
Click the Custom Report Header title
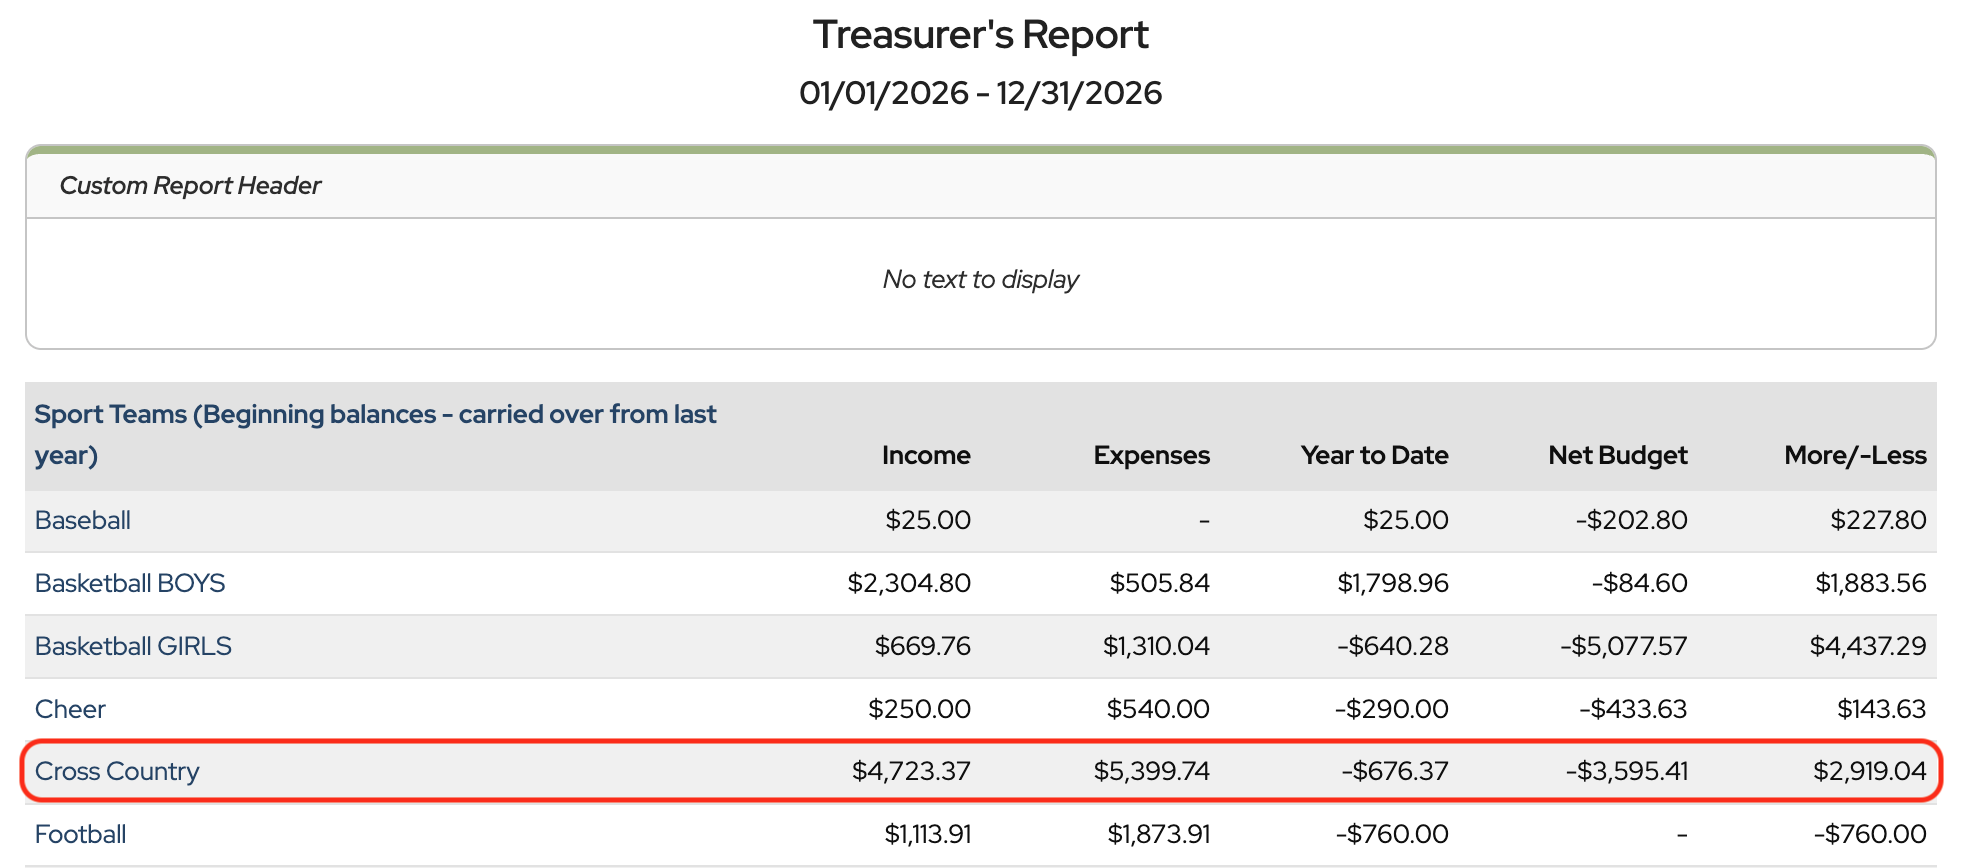coord(190,186)
